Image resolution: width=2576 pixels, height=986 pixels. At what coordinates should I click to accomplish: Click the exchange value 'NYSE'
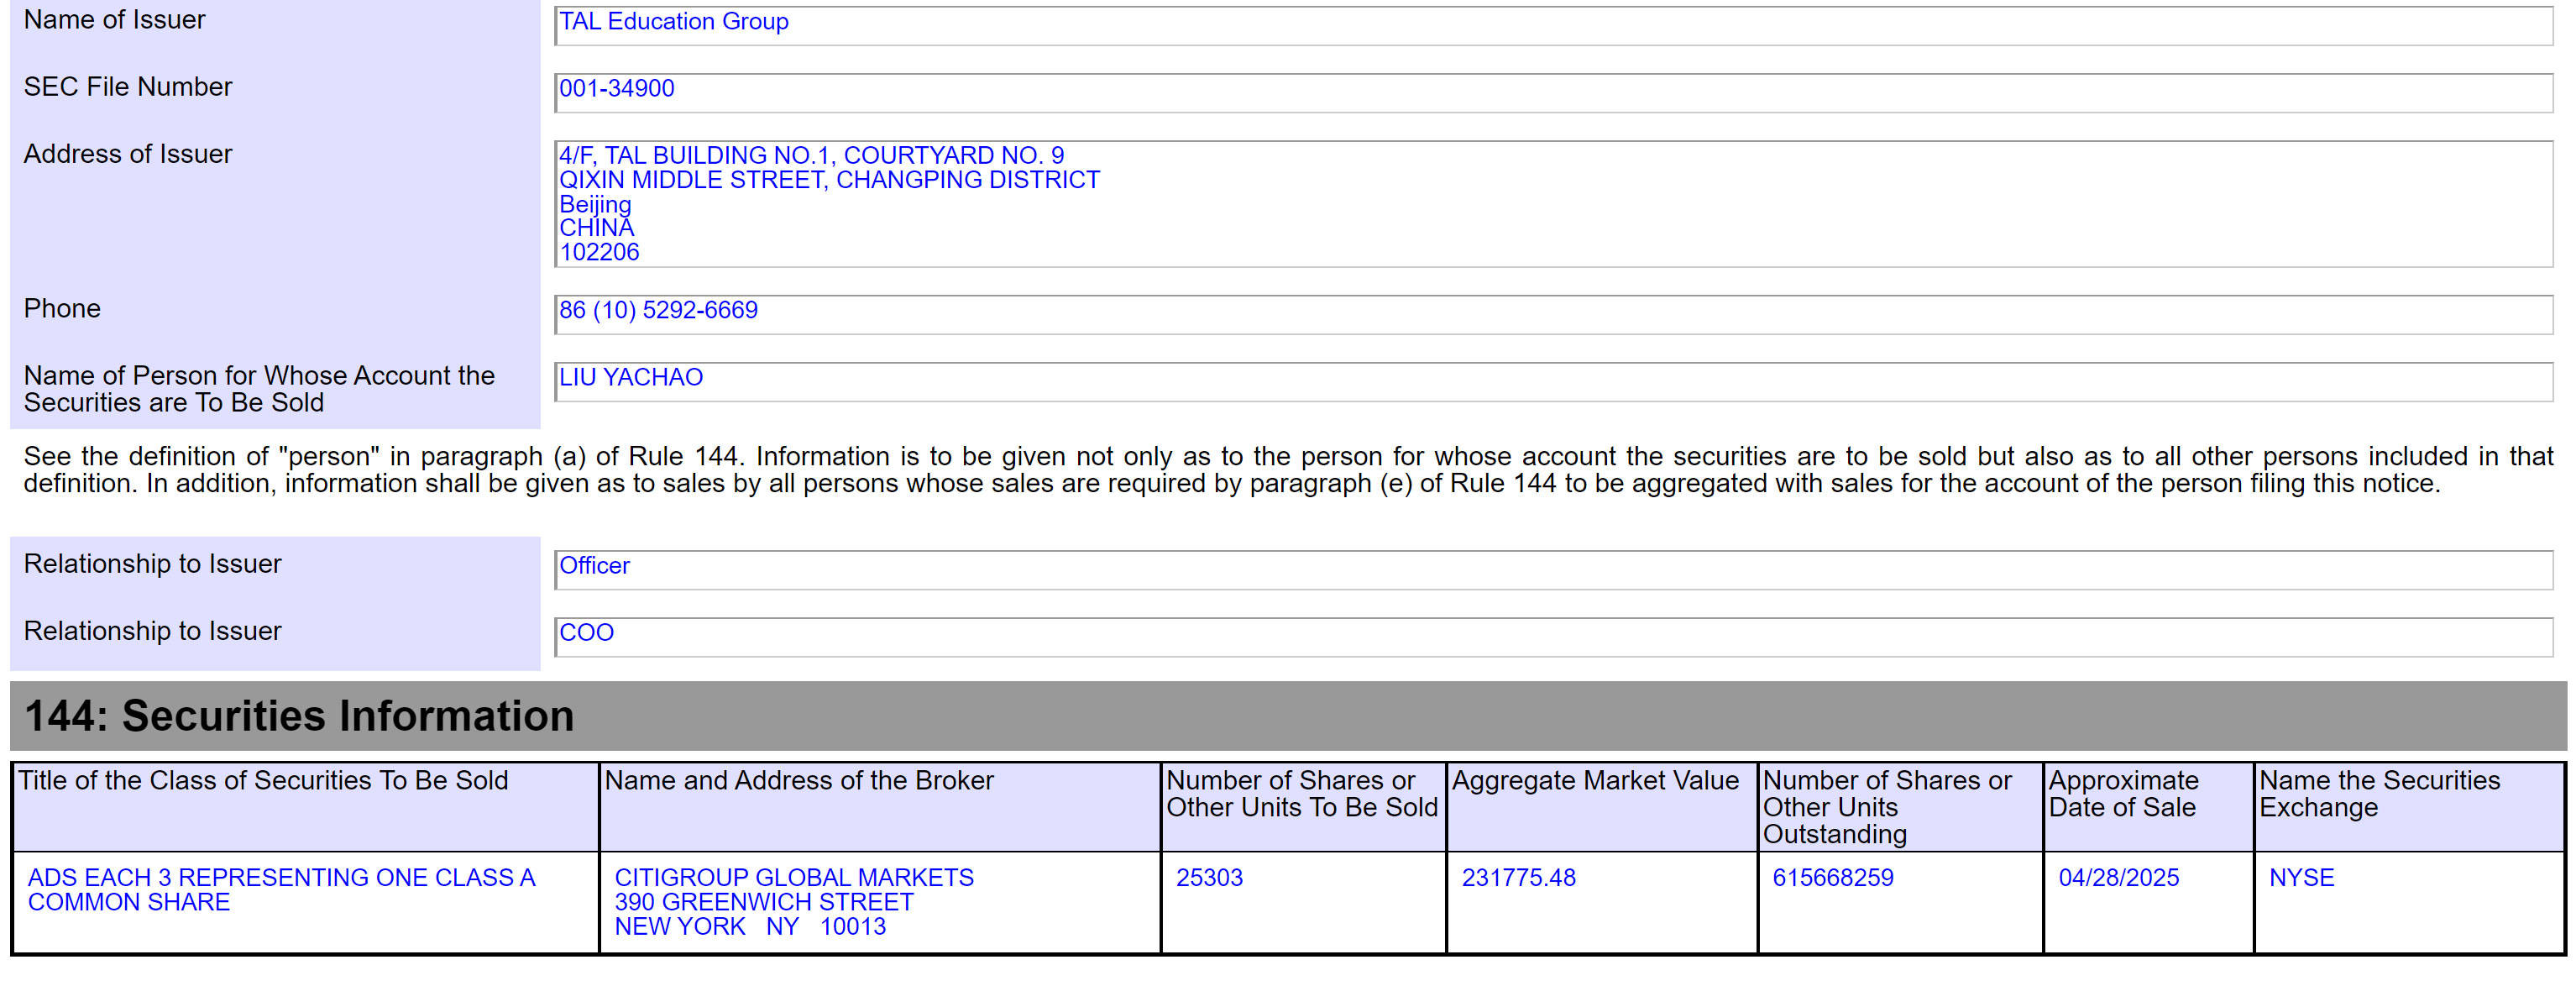[2301, 877]
